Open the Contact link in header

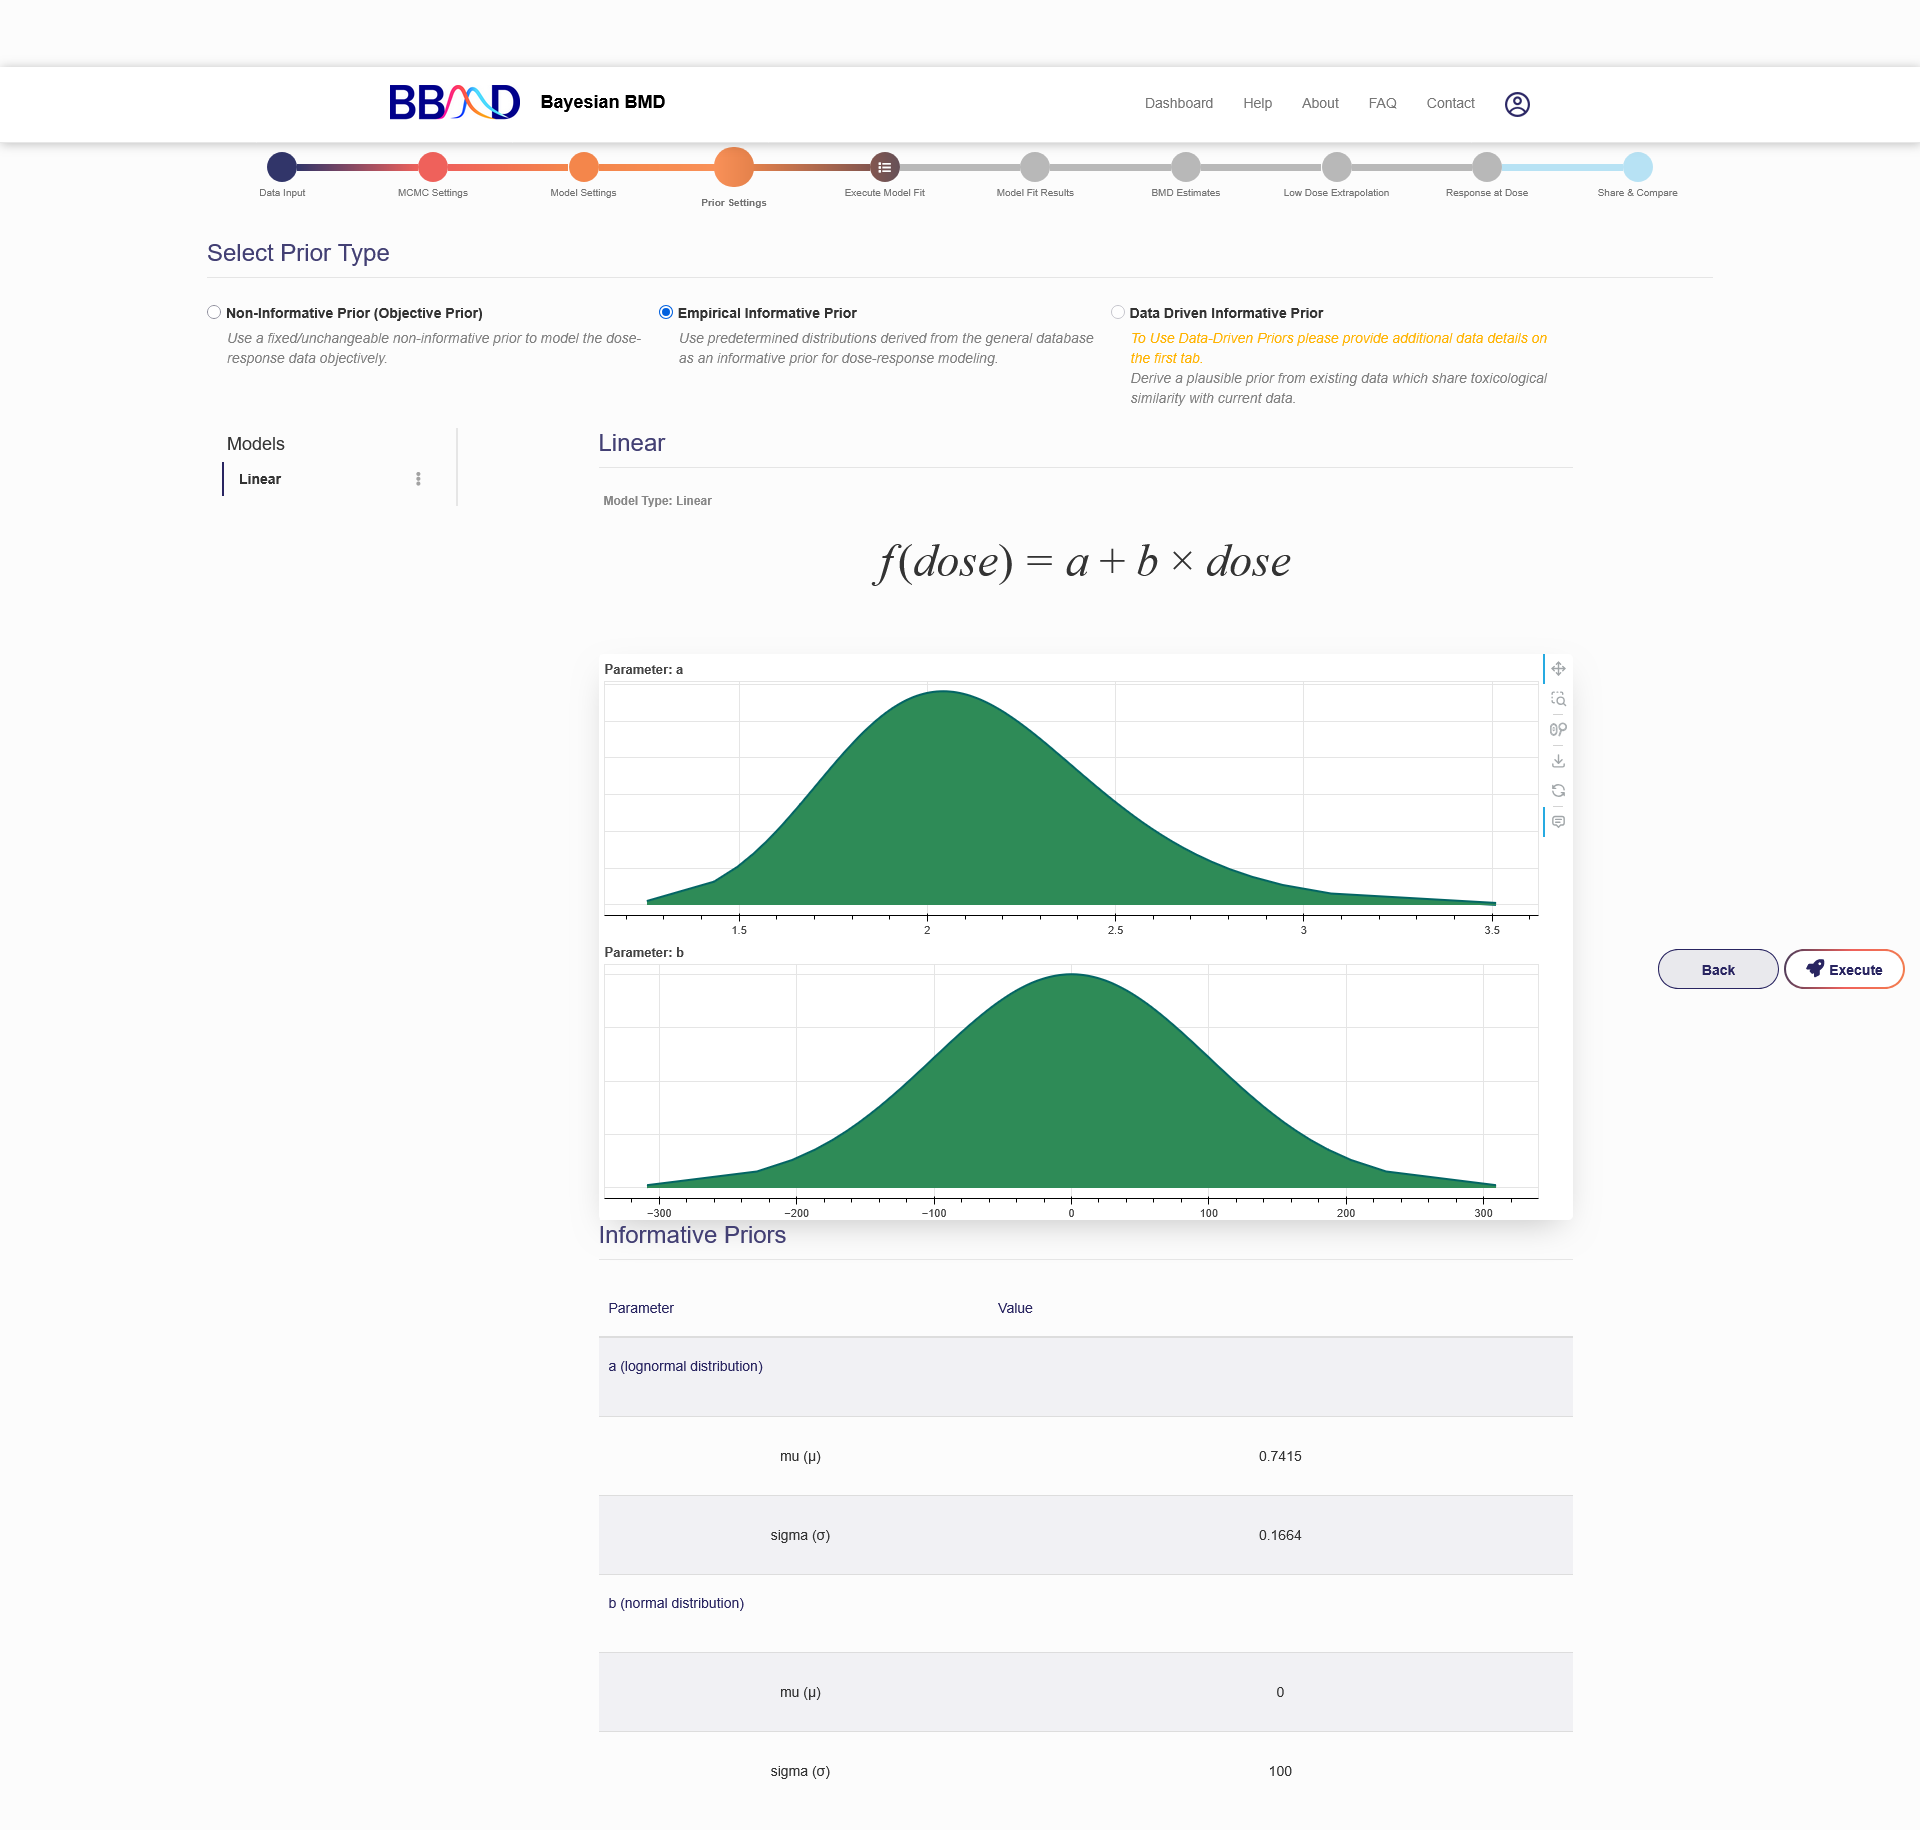[1450, 103]
